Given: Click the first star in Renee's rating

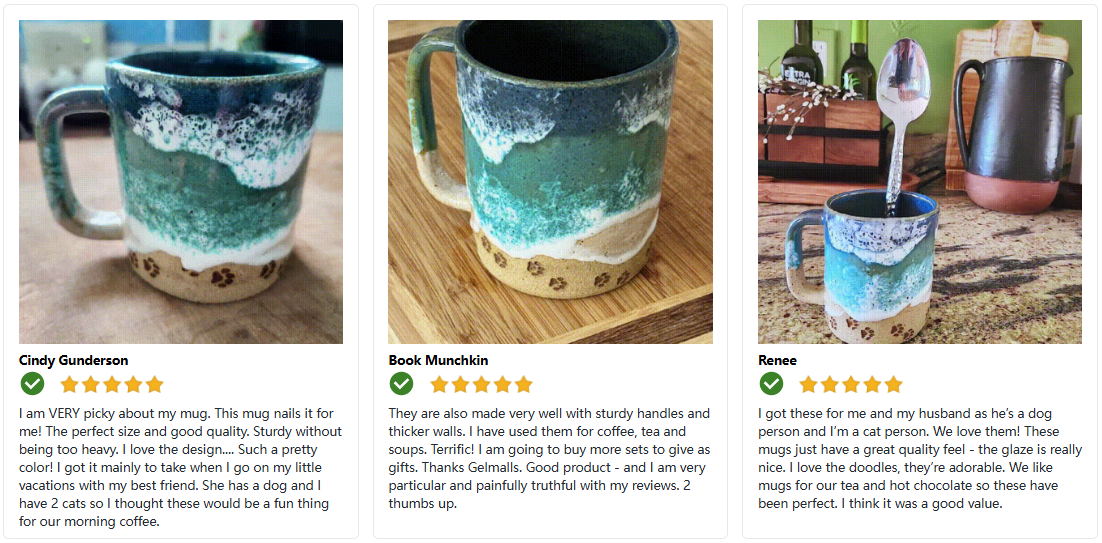Looking at the screenshot, I should pos(808,384).
